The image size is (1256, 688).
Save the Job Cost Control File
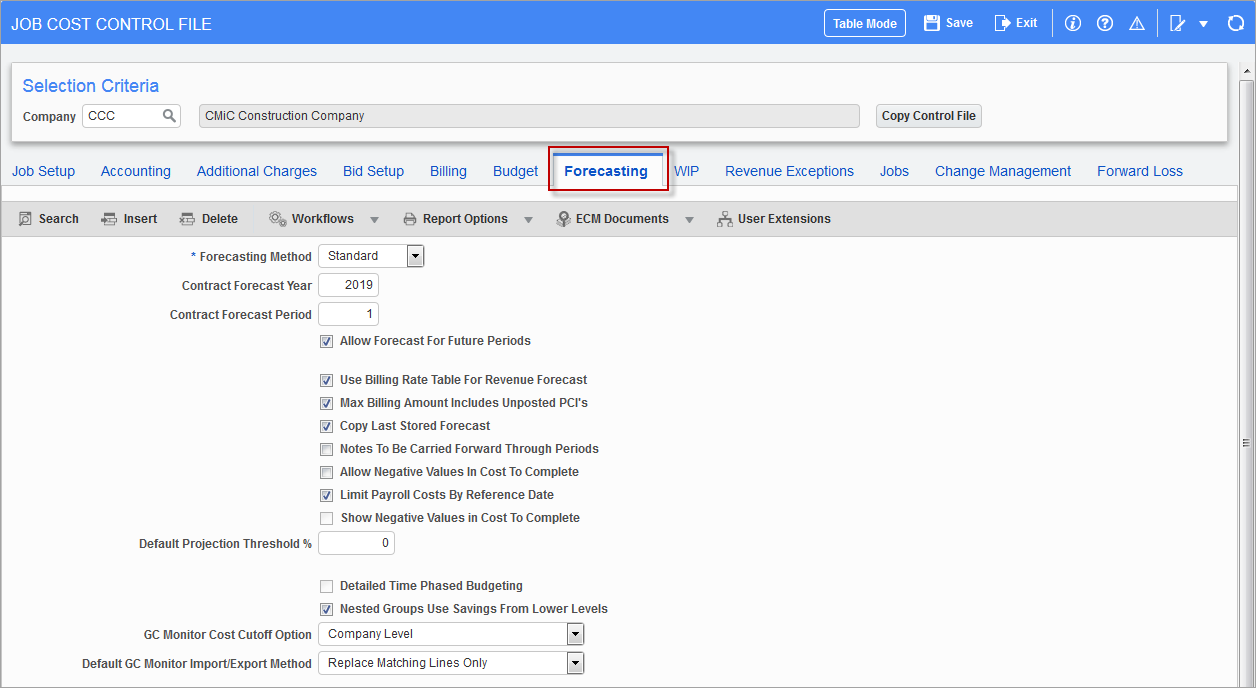coord(947,22)
